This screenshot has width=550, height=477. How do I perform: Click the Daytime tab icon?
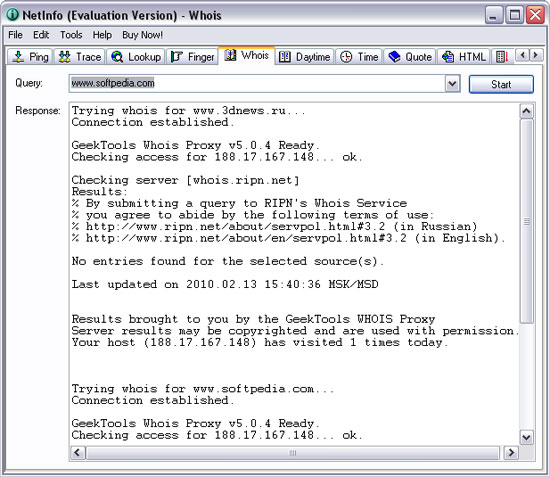click(x=284, y=56)
